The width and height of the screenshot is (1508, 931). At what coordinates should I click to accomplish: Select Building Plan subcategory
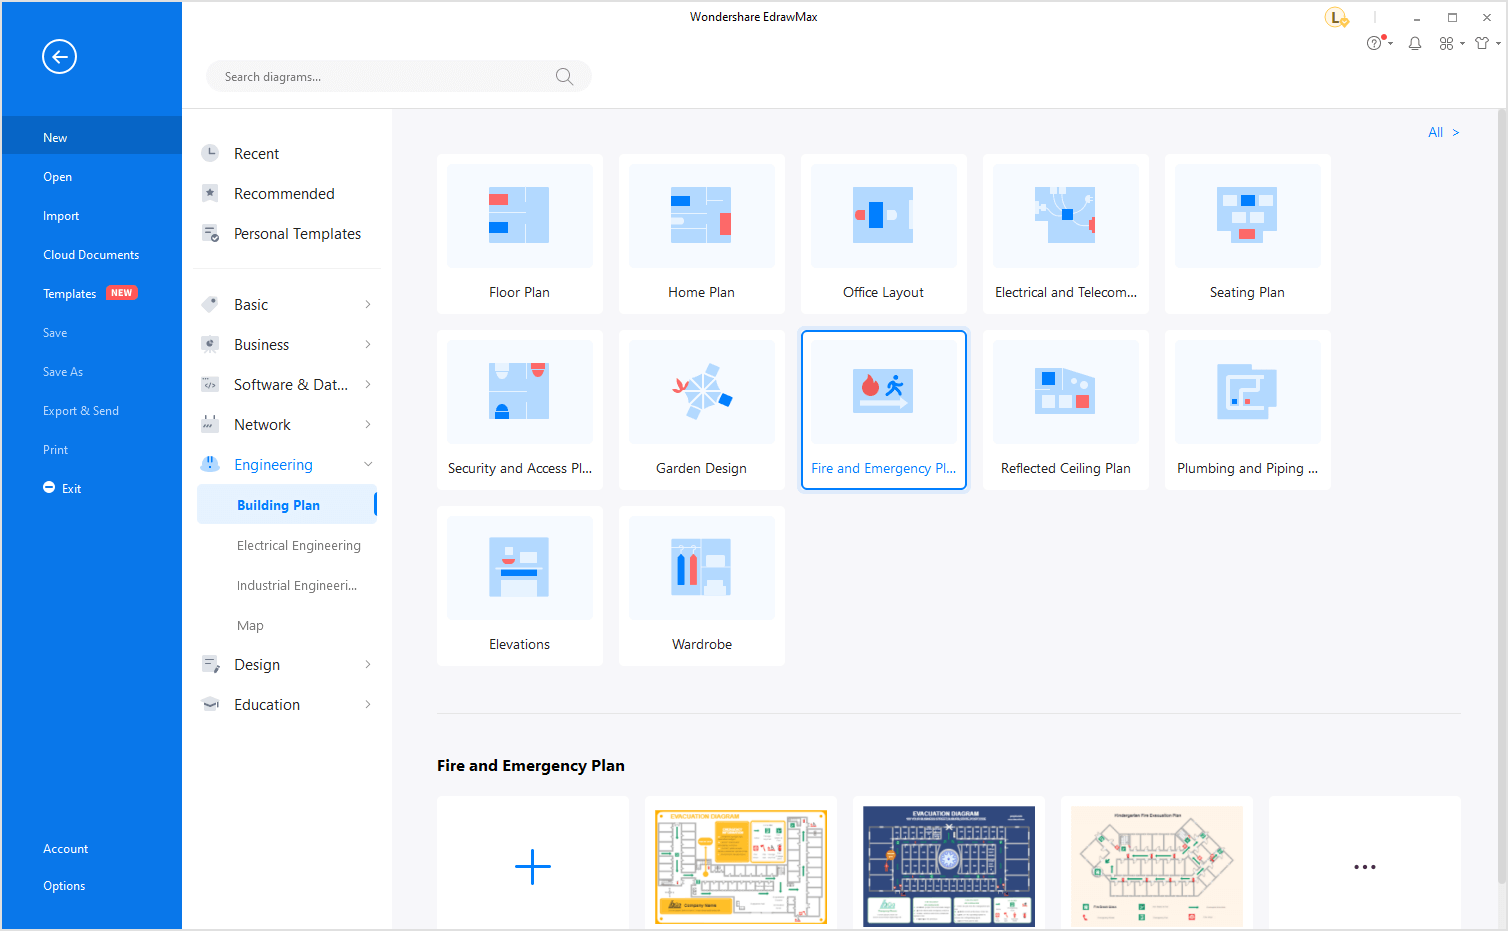287,505
